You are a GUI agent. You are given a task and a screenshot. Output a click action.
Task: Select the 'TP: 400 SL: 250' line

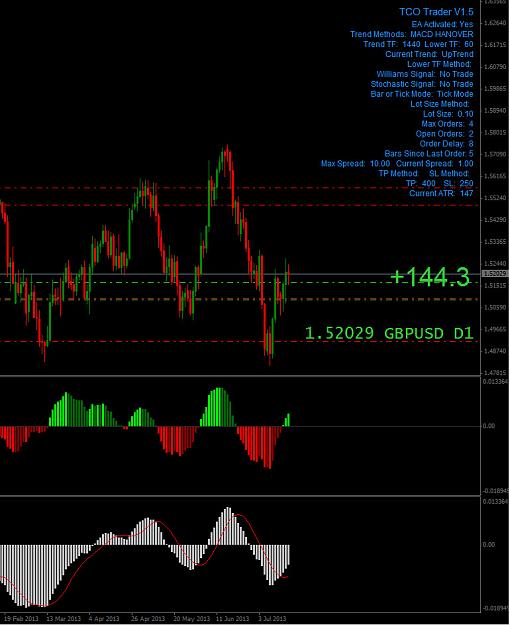[439, 183]
